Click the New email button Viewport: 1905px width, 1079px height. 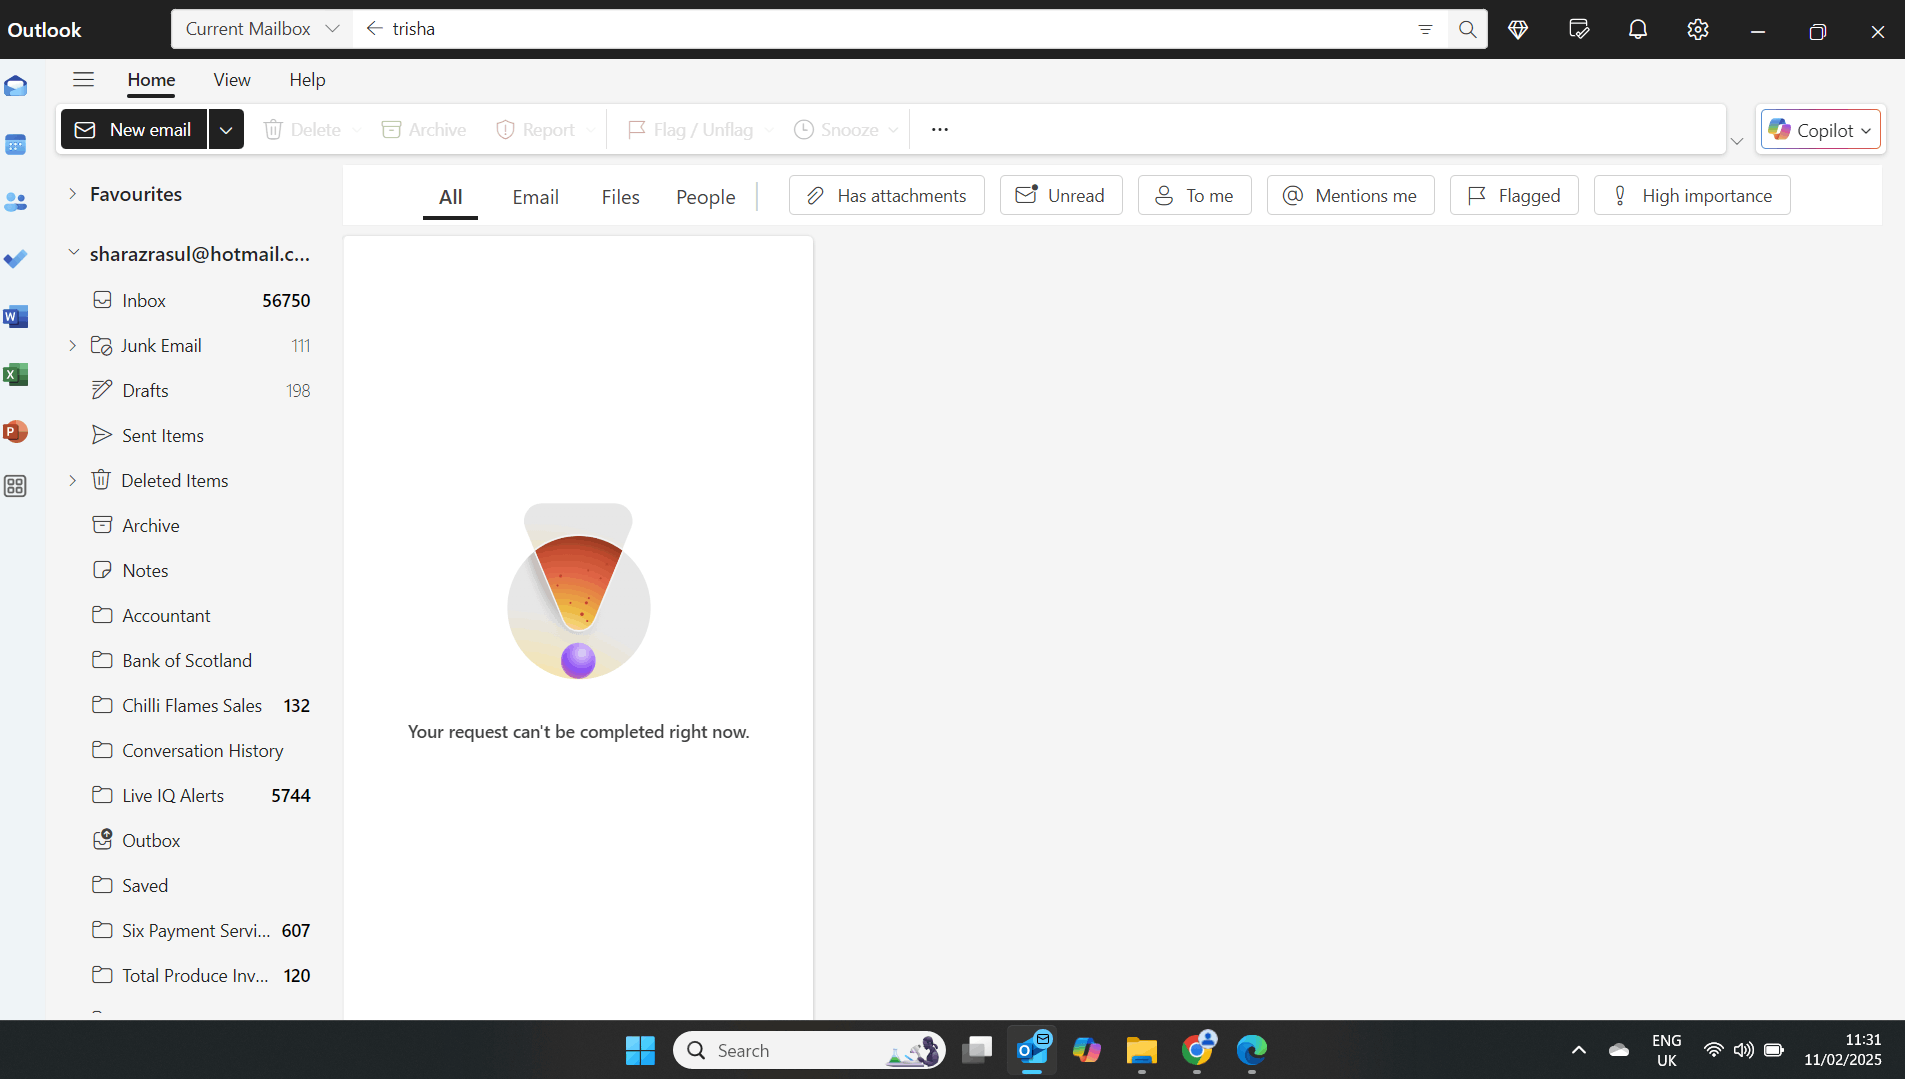click(x=133, y=129)
